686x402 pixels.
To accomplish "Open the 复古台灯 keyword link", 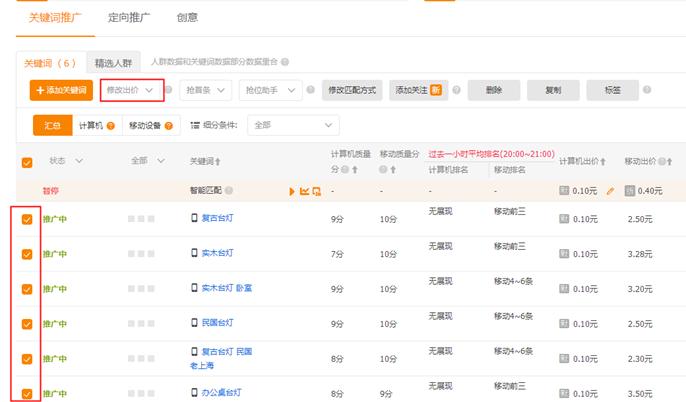I will click(x=217, y=218).
